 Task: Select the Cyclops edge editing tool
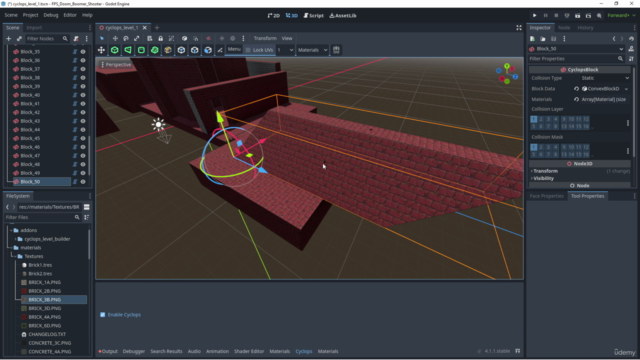(x=195, y=50)
